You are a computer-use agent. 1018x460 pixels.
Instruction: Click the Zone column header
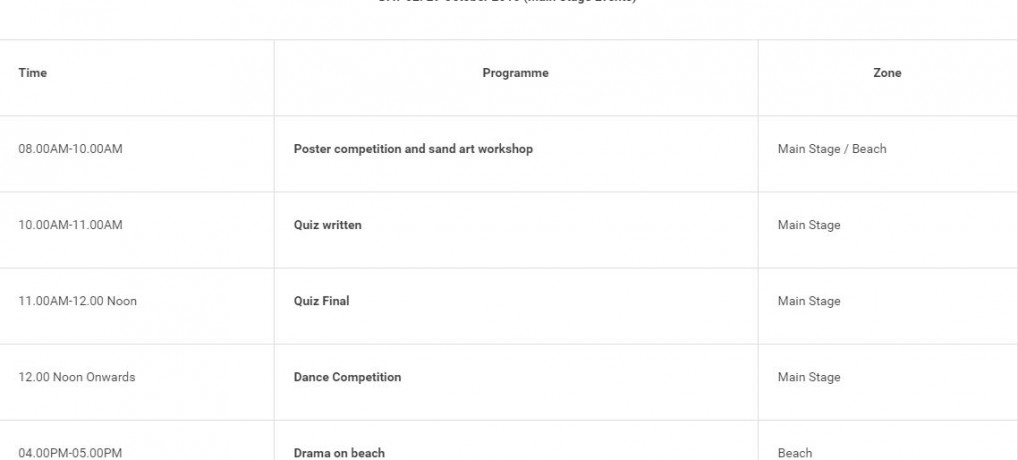(x=887, y=73)
